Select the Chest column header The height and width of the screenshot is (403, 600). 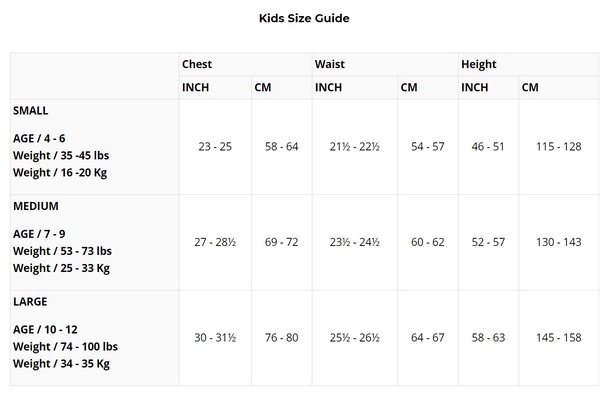click(197, 64)
